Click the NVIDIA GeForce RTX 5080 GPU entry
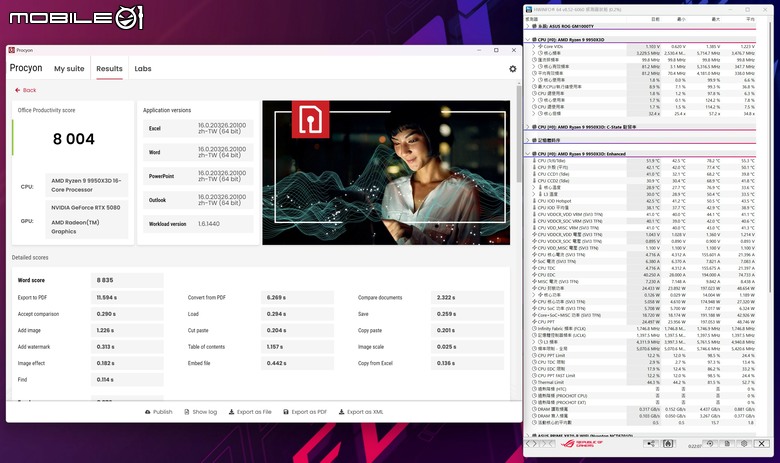 [86, 207]
